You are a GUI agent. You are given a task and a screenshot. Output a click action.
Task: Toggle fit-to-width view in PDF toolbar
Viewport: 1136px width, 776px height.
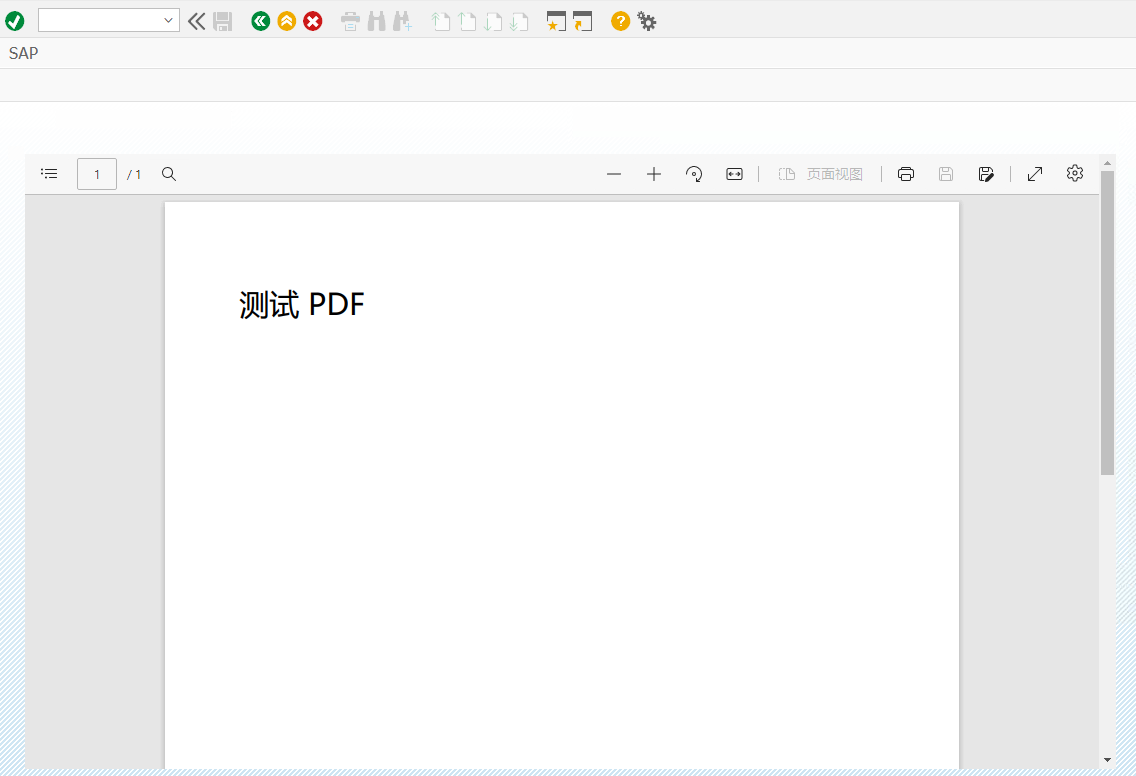tap(735, 174)
